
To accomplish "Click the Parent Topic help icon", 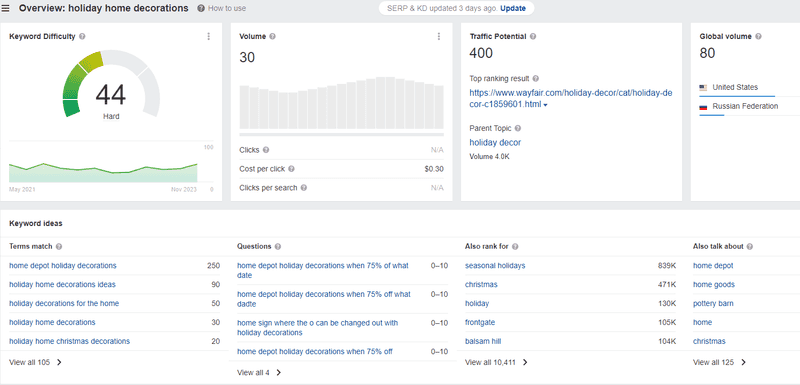I will coord(518,128).
